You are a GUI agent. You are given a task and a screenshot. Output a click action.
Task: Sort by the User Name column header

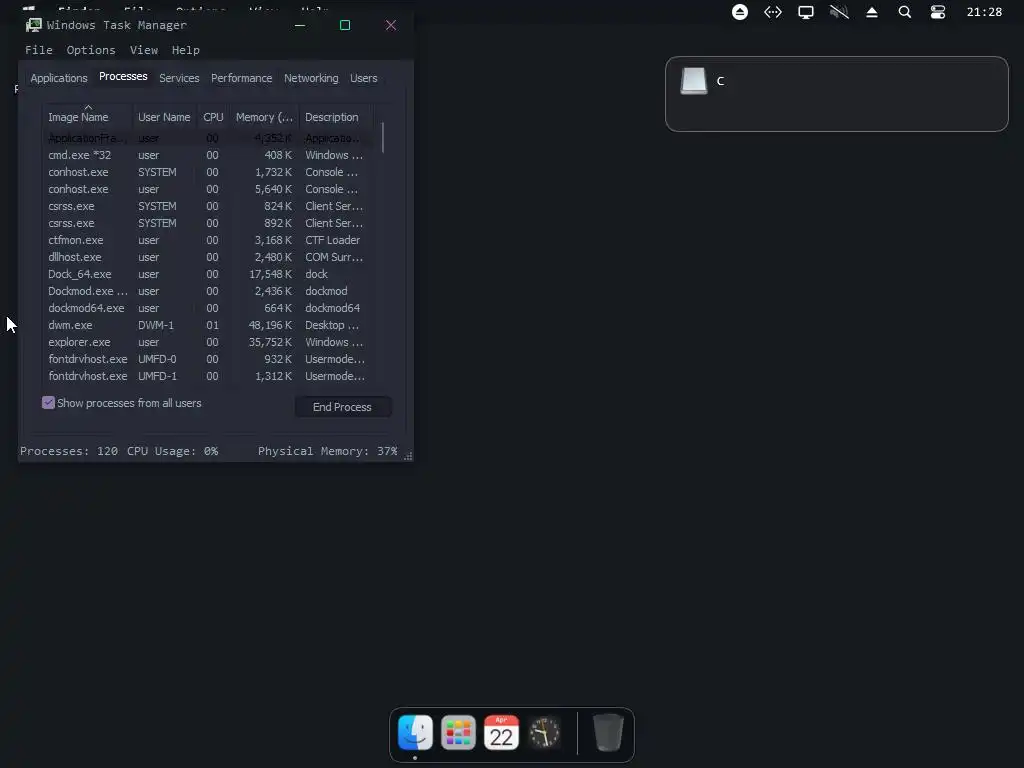point(164,117)
